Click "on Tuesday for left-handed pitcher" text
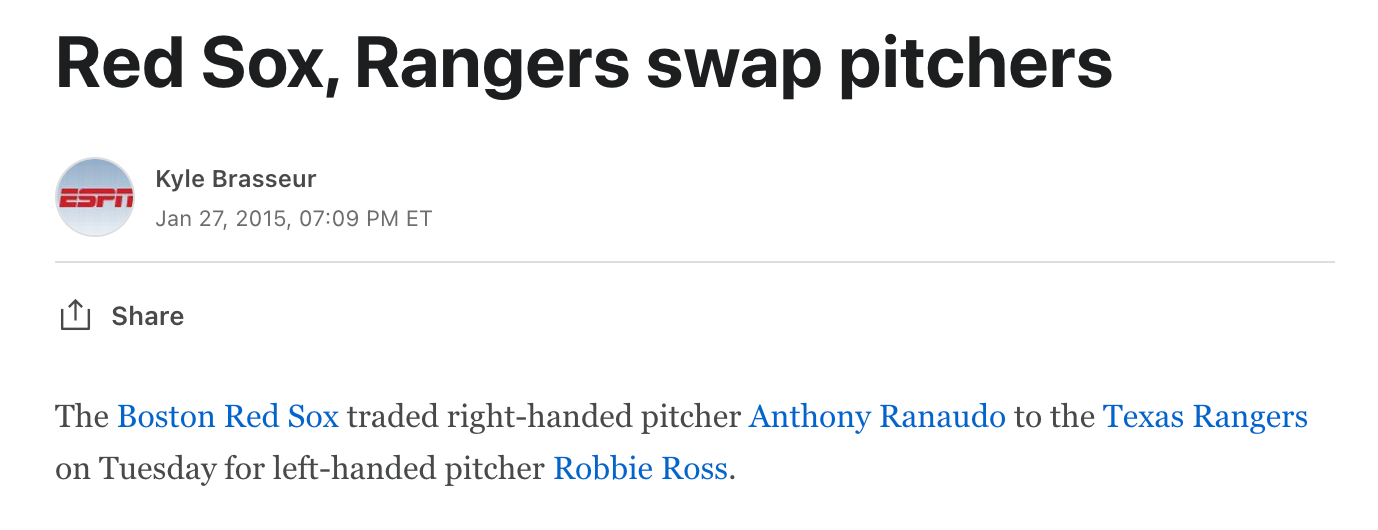 pyautogui.click(x=301, y=469)
